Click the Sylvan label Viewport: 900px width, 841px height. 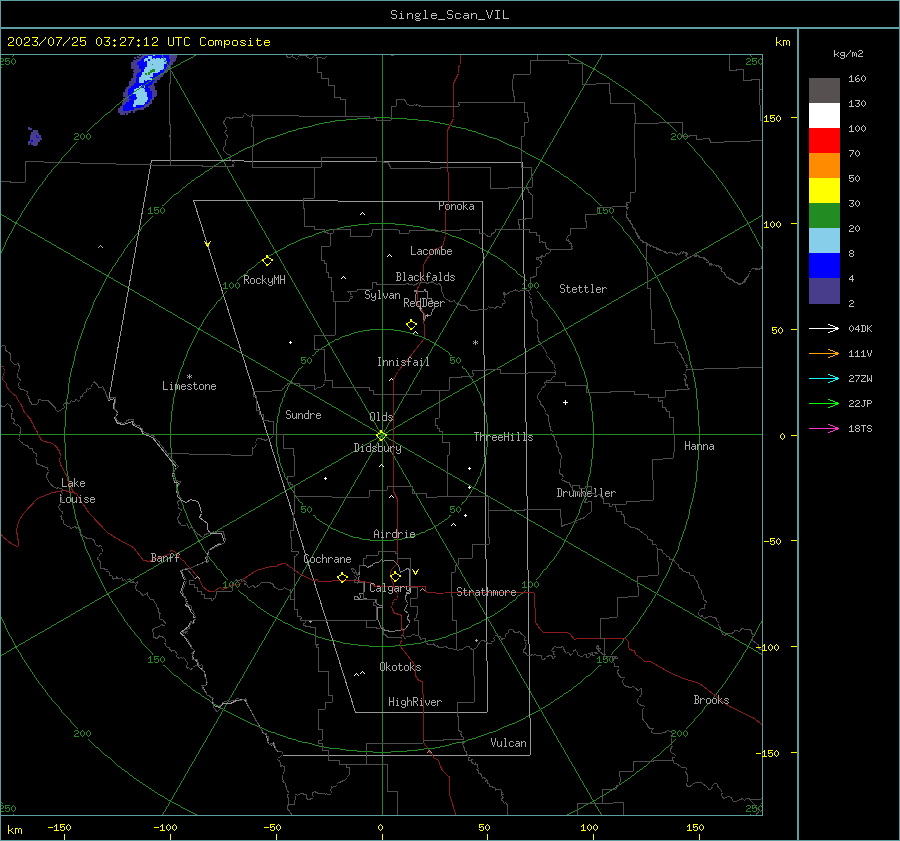tap(382, 295)
